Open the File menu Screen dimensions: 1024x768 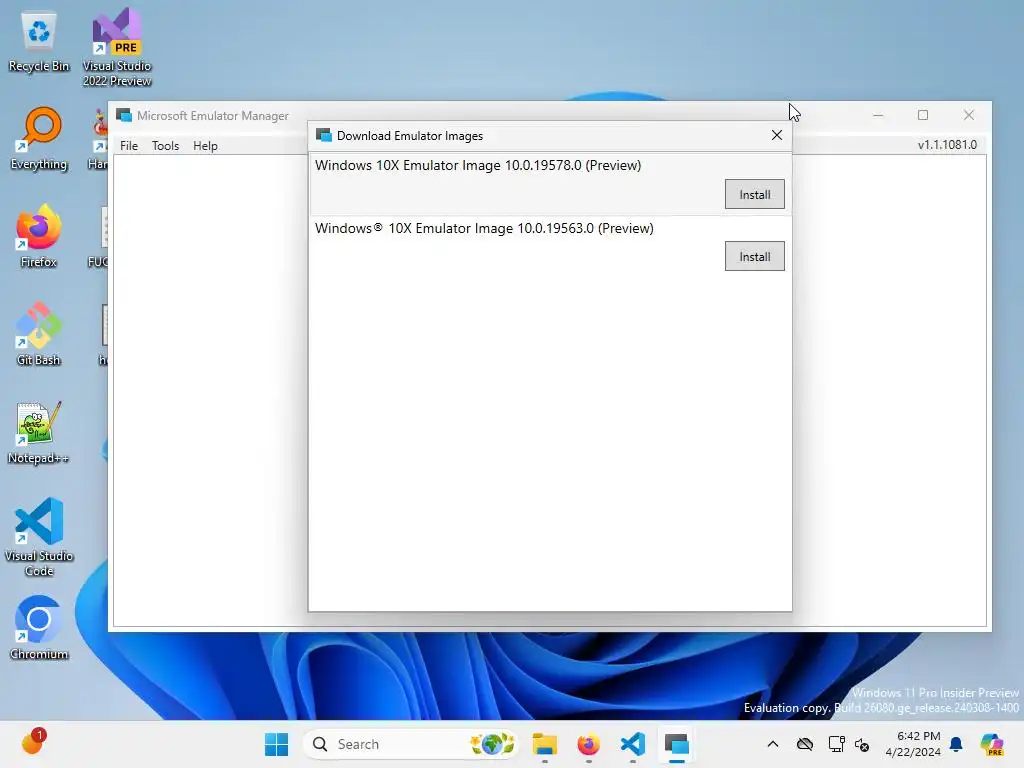tap(129, 146)
